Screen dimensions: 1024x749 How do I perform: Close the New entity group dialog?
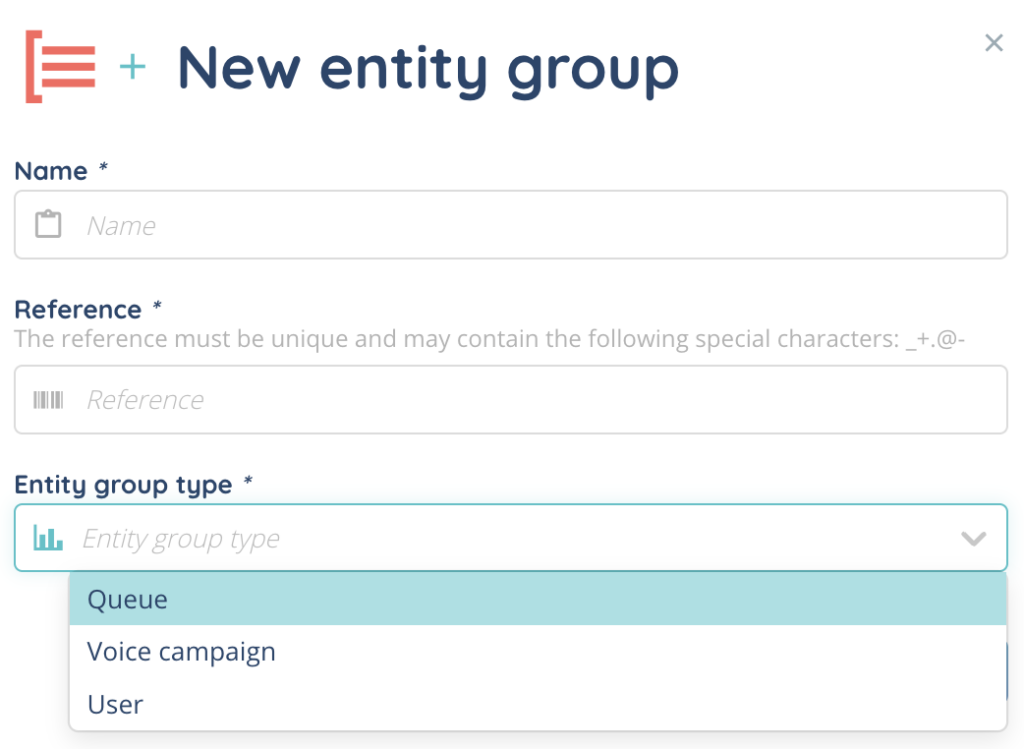click(993, 43)
